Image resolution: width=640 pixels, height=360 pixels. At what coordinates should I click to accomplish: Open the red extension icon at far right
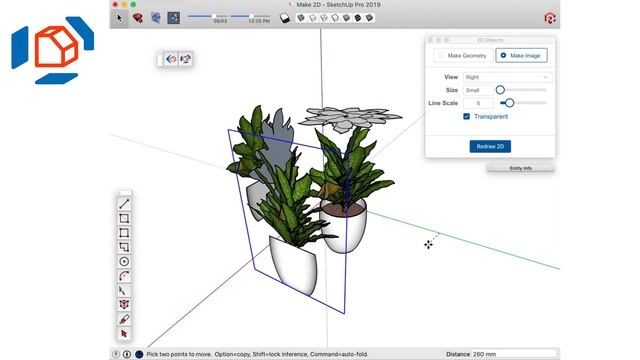[550, 18]
